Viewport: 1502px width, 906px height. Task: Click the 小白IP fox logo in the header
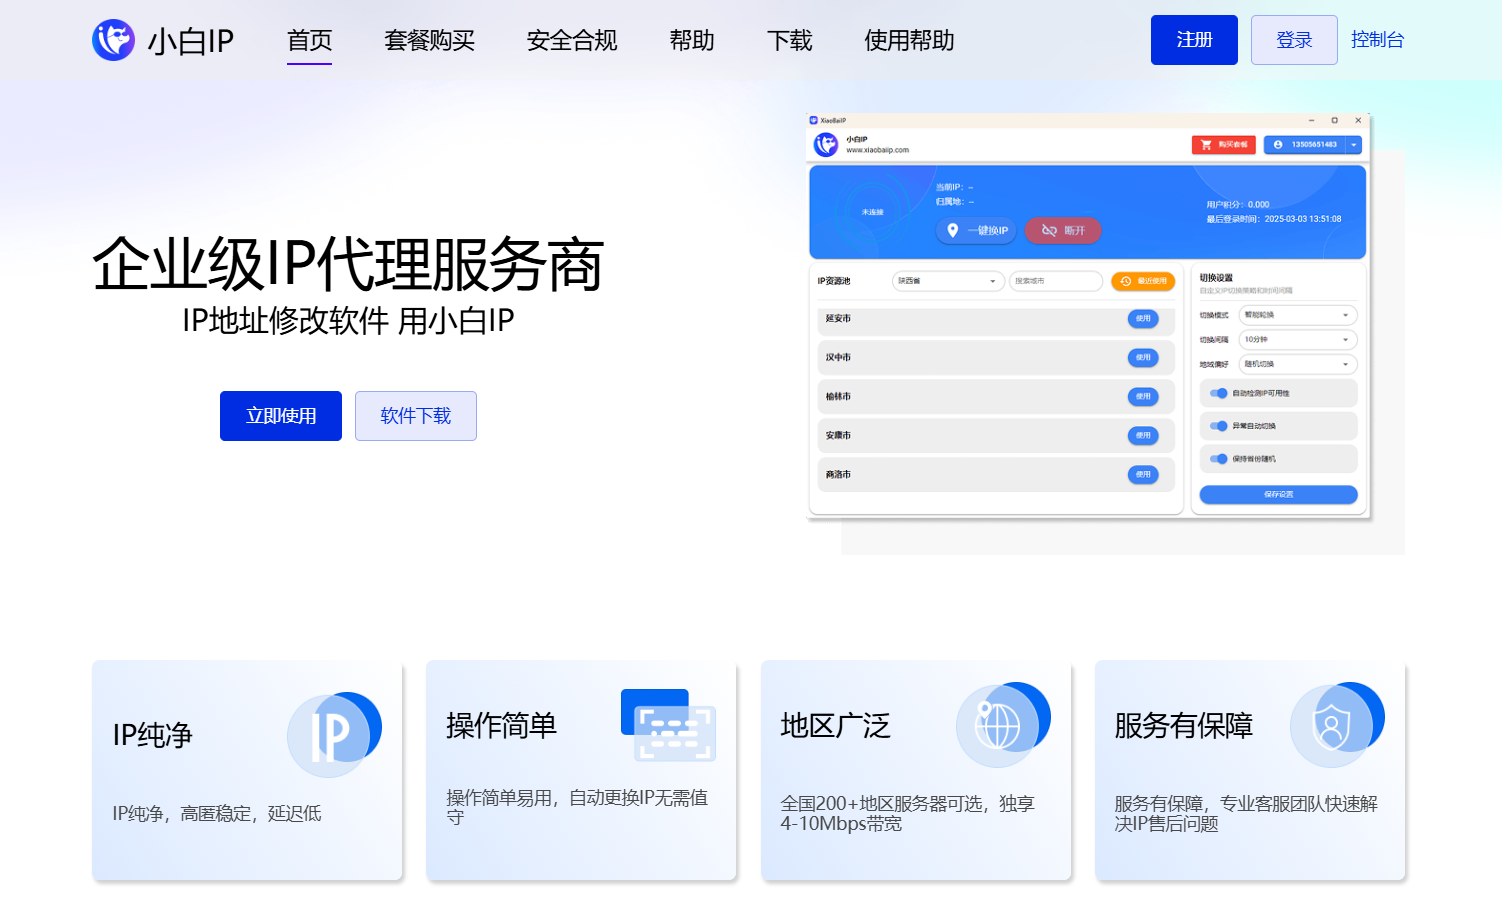click(x=113, y=40)
